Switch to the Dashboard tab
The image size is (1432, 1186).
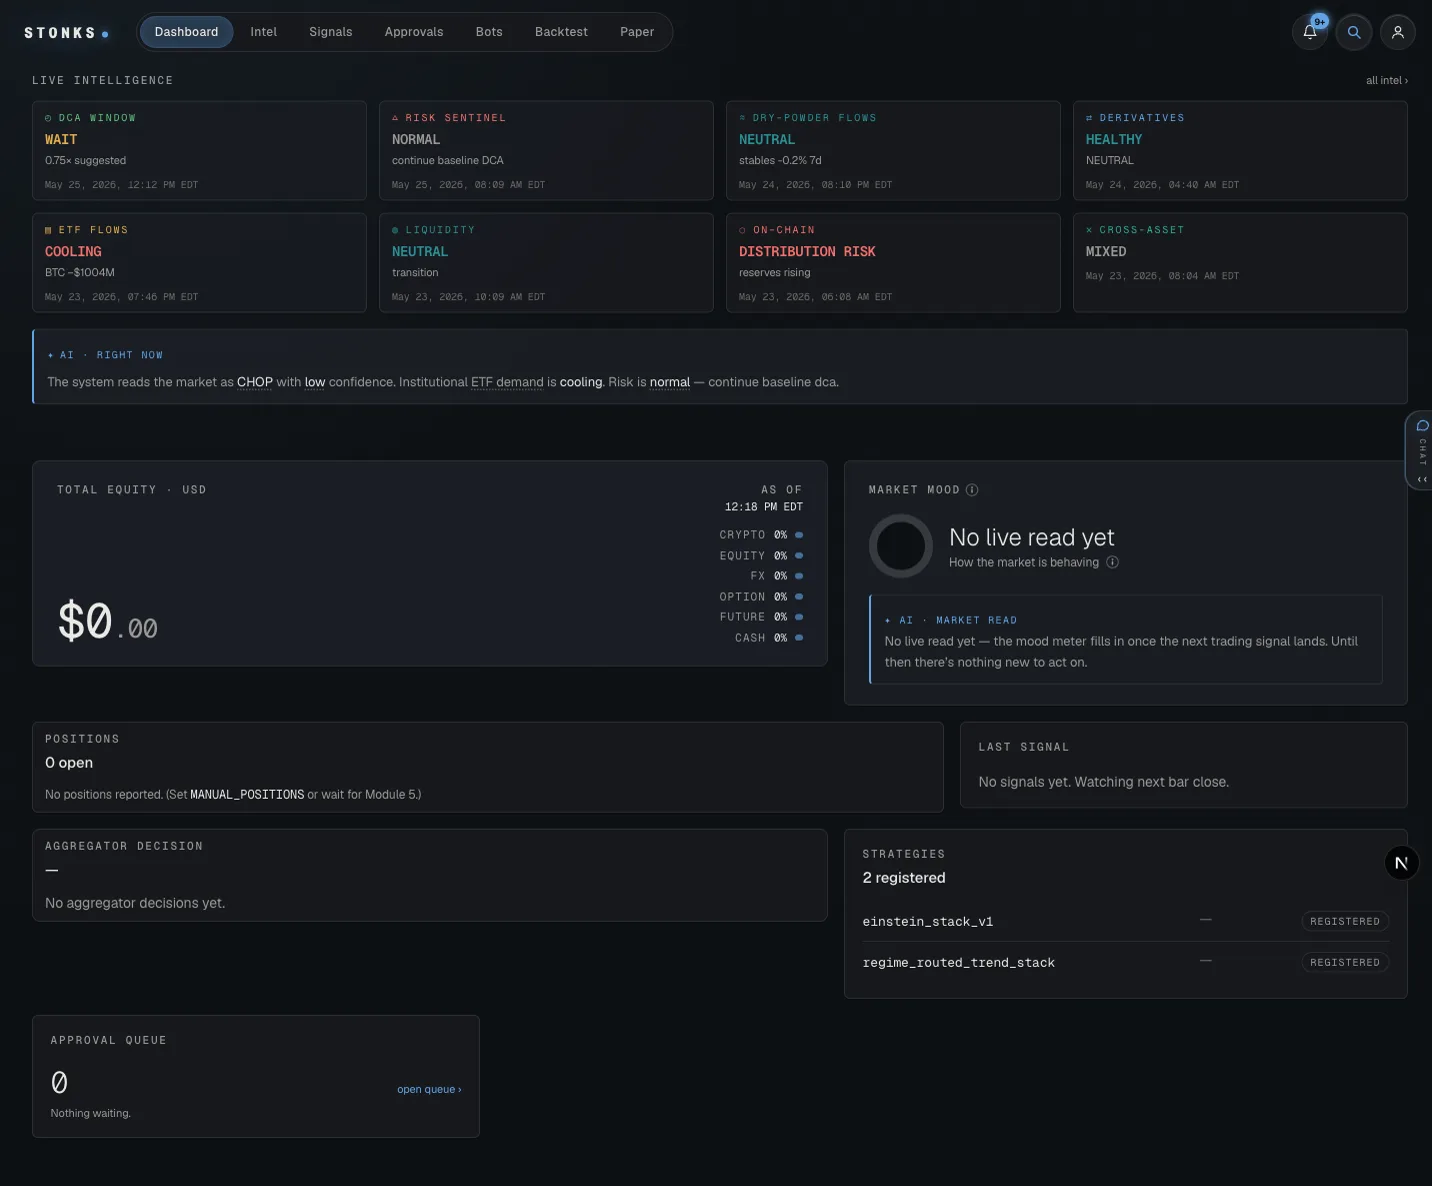(x=186, y=32)
